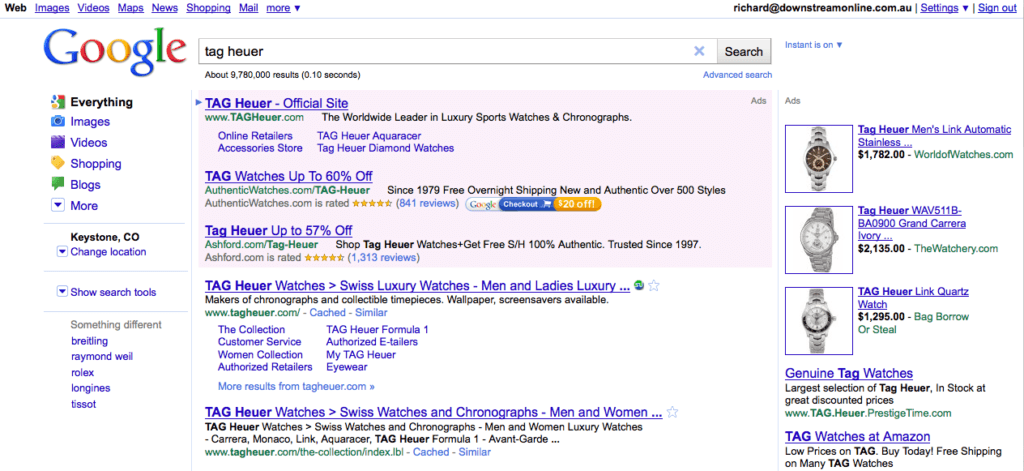Viewport: 1024px width, 471px height.
Task: Search for breitling suggestion
Action: (89, 341)
